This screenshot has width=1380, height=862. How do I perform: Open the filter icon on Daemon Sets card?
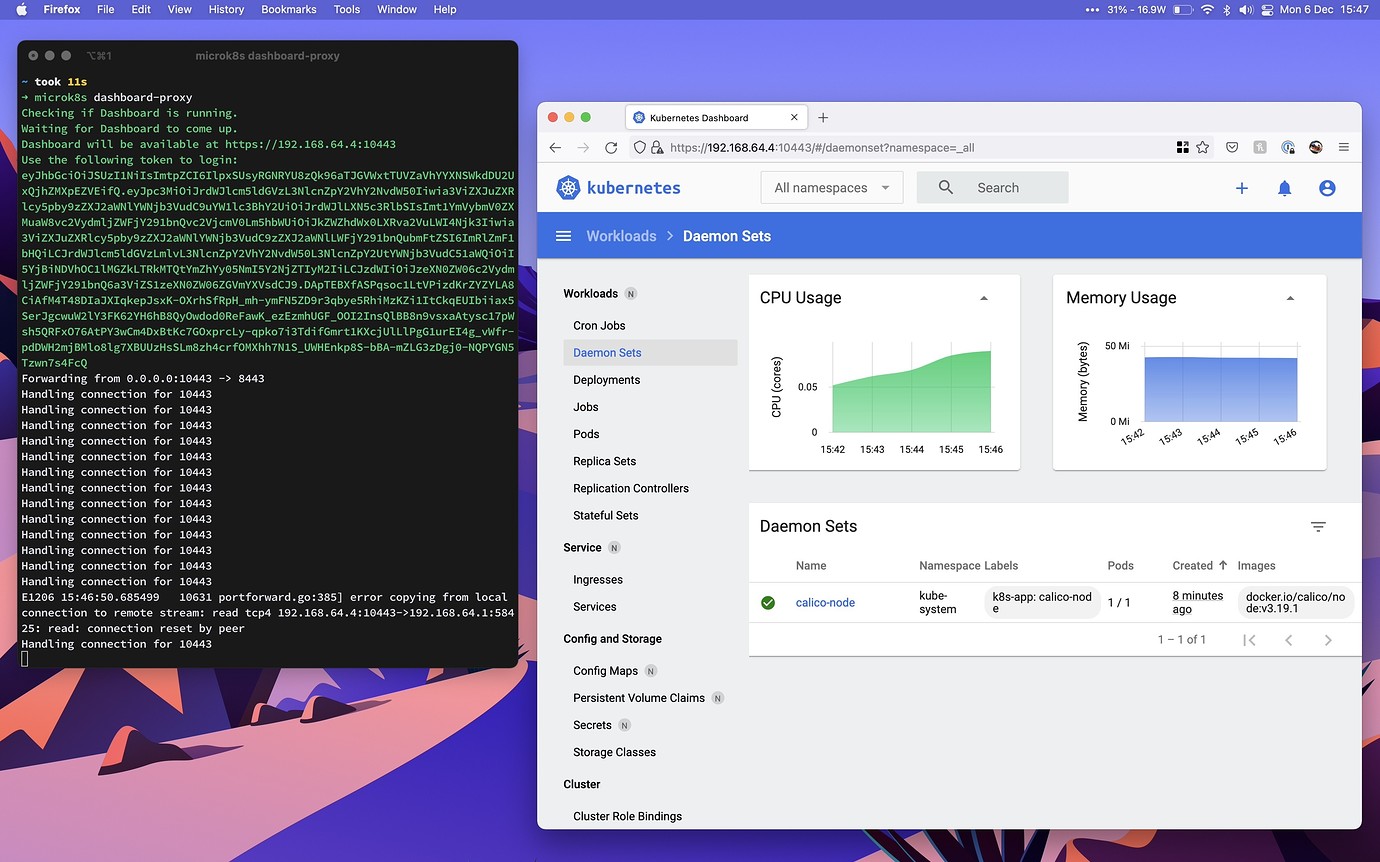[x=1318, y=525]
